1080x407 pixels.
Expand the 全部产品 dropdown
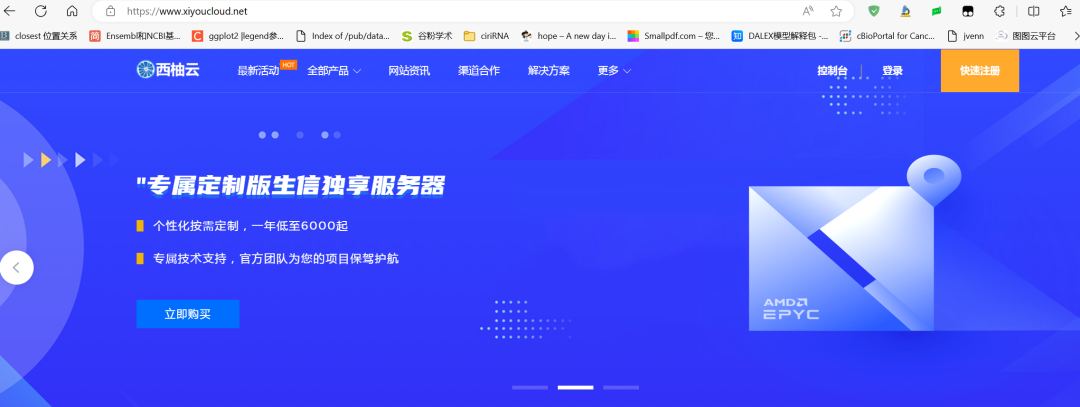(x=334, y=70)
